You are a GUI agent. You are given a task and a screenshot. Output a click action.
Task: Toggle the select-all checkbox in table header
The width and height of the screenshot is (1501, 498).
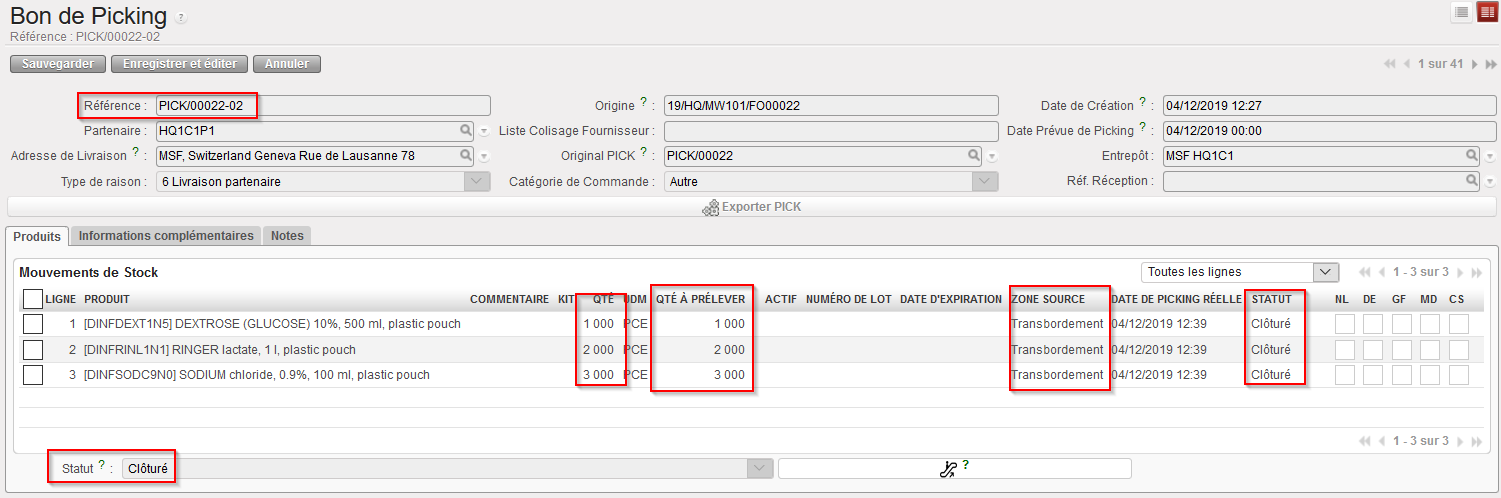pos(33,299)
